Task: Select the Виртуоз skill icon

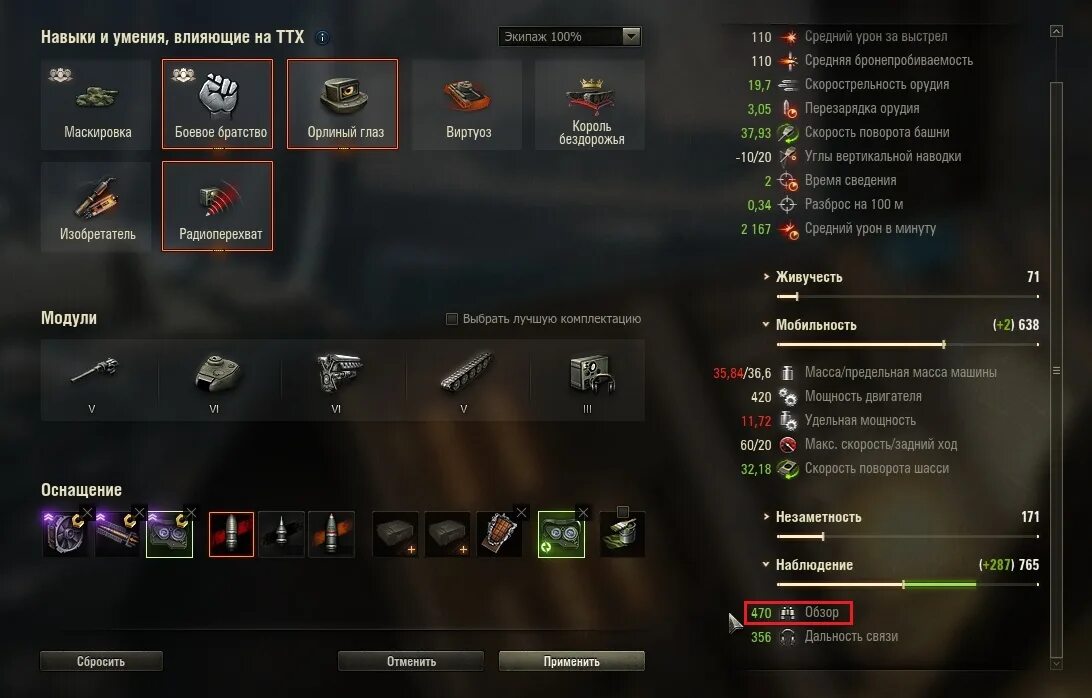Action: [x=467, y=104]
